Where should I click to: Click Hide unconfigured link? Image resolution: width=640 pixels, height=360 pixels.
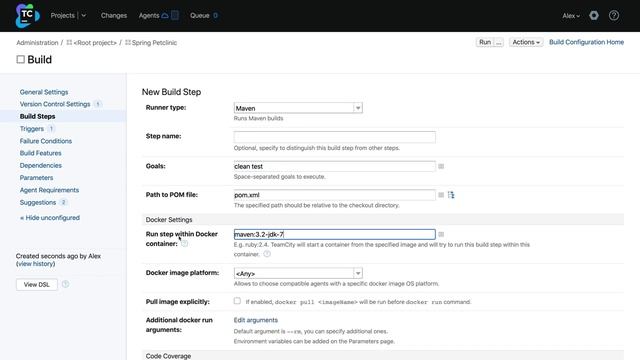tap(50, 218)
